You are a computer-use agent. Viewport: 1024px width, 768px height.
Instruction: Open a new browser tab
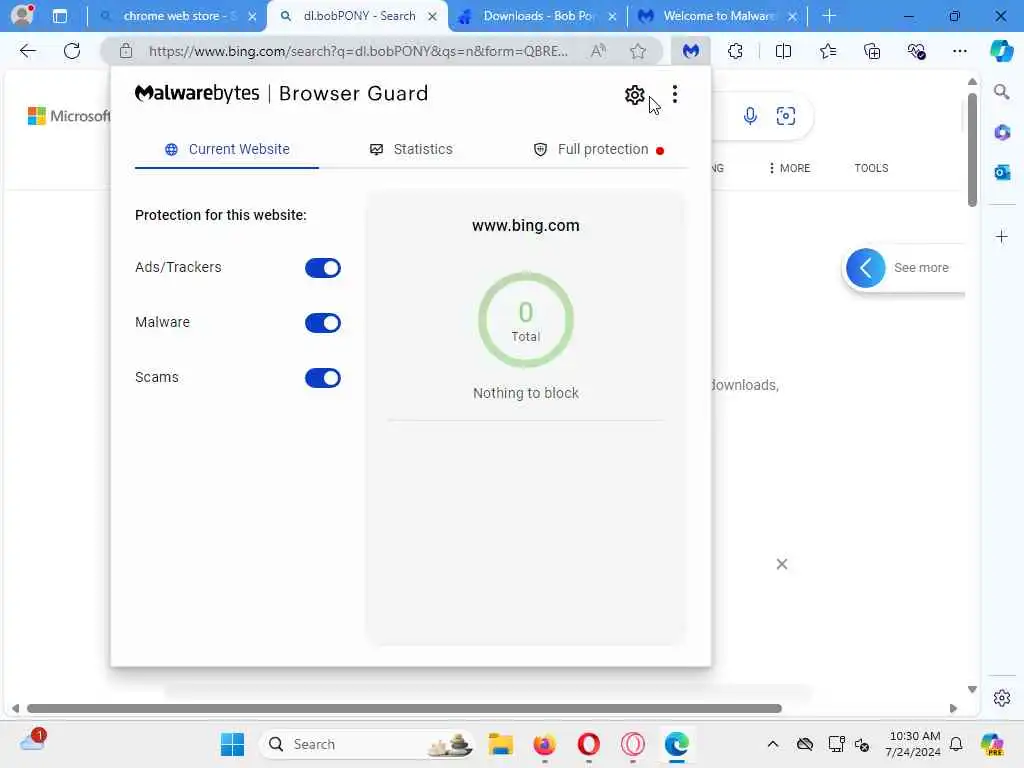pyautogui.click(x=829, y=16)
